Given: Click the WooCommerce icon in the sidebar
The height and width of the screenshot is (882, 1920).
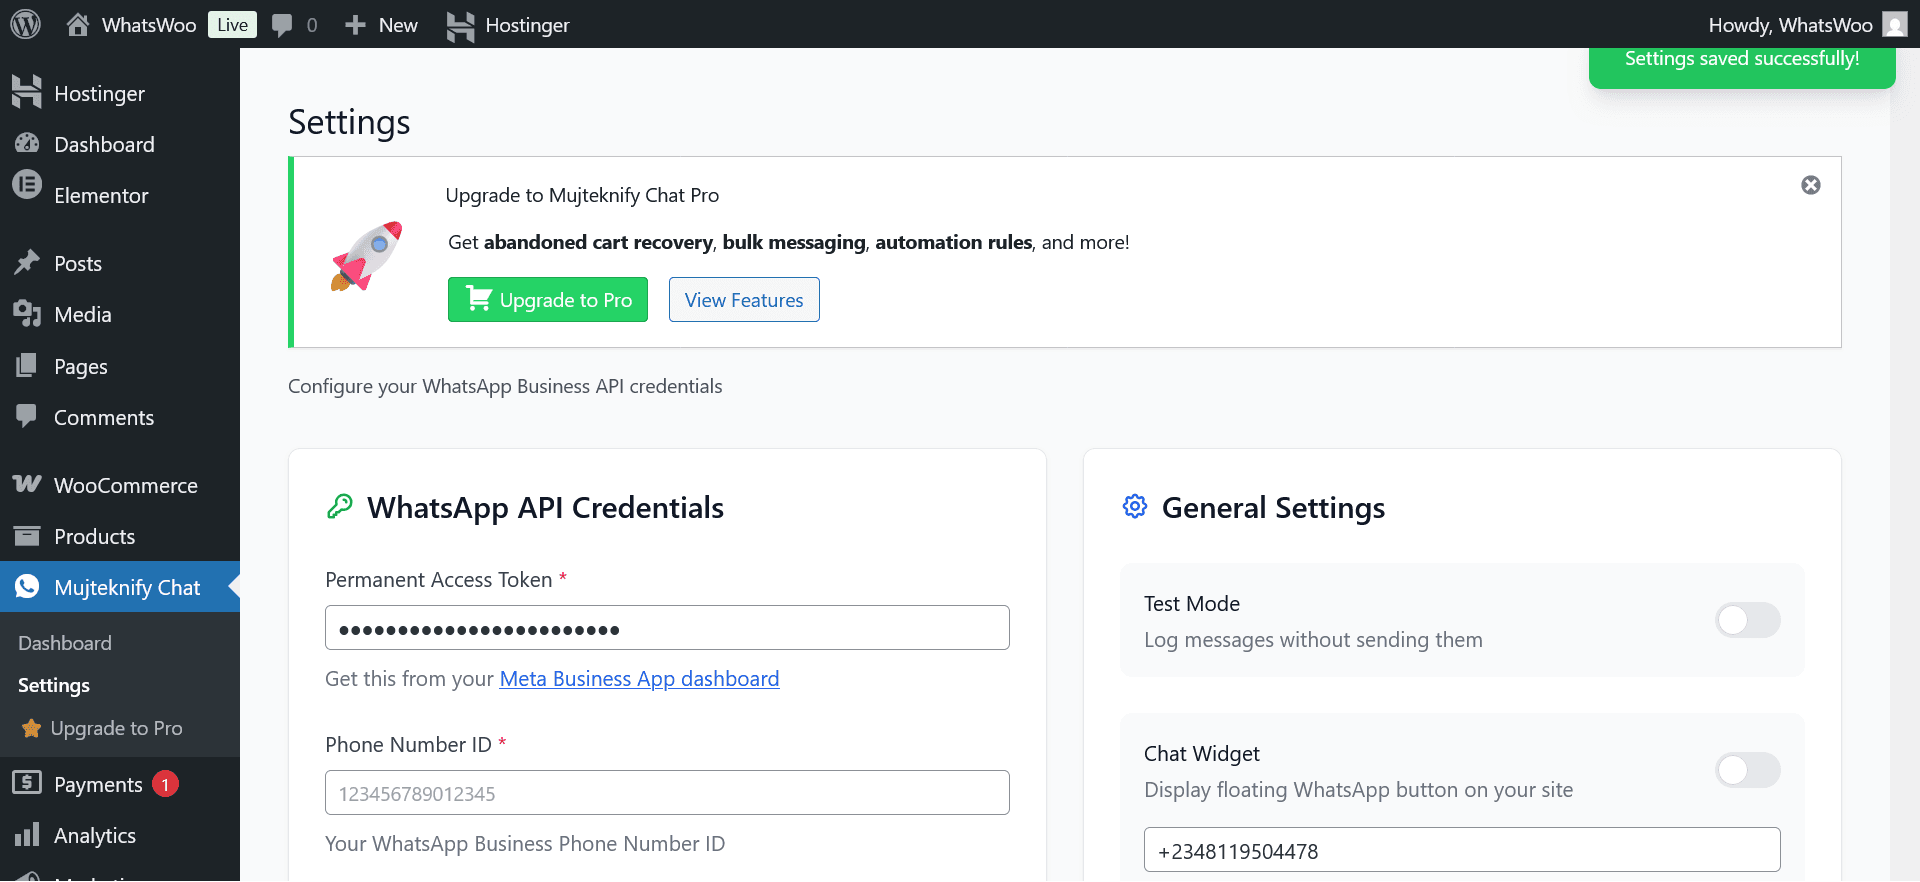Looking at the screenshot, I should (x=27, y=485).
